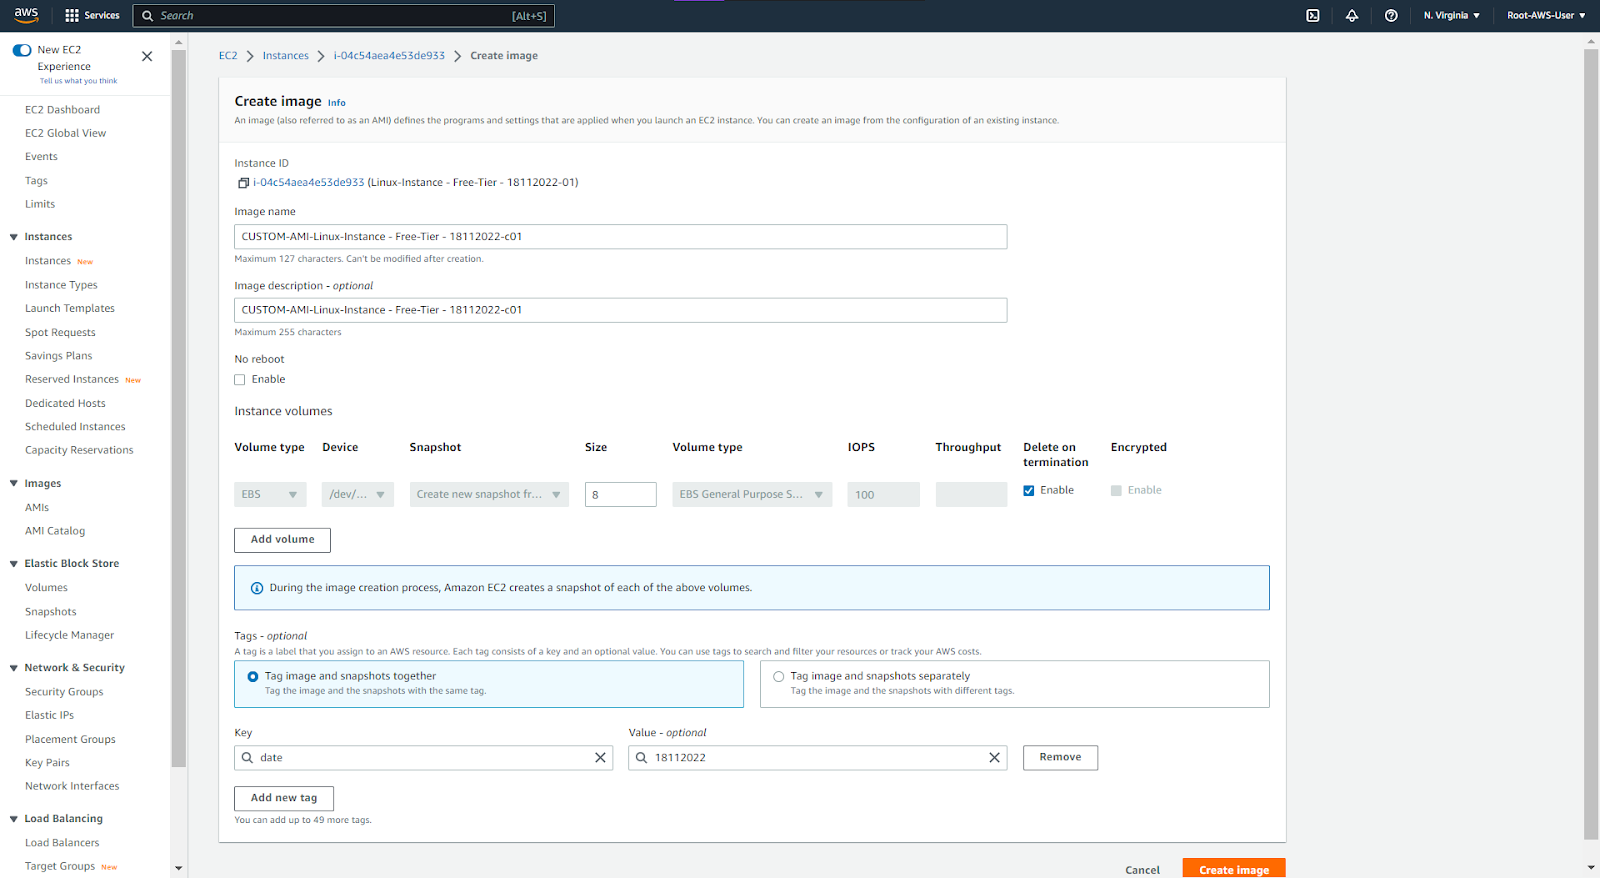The image size is (1600, 878).
Task: Open the EBS volume type dropdown
Action: tap(270, 494)
